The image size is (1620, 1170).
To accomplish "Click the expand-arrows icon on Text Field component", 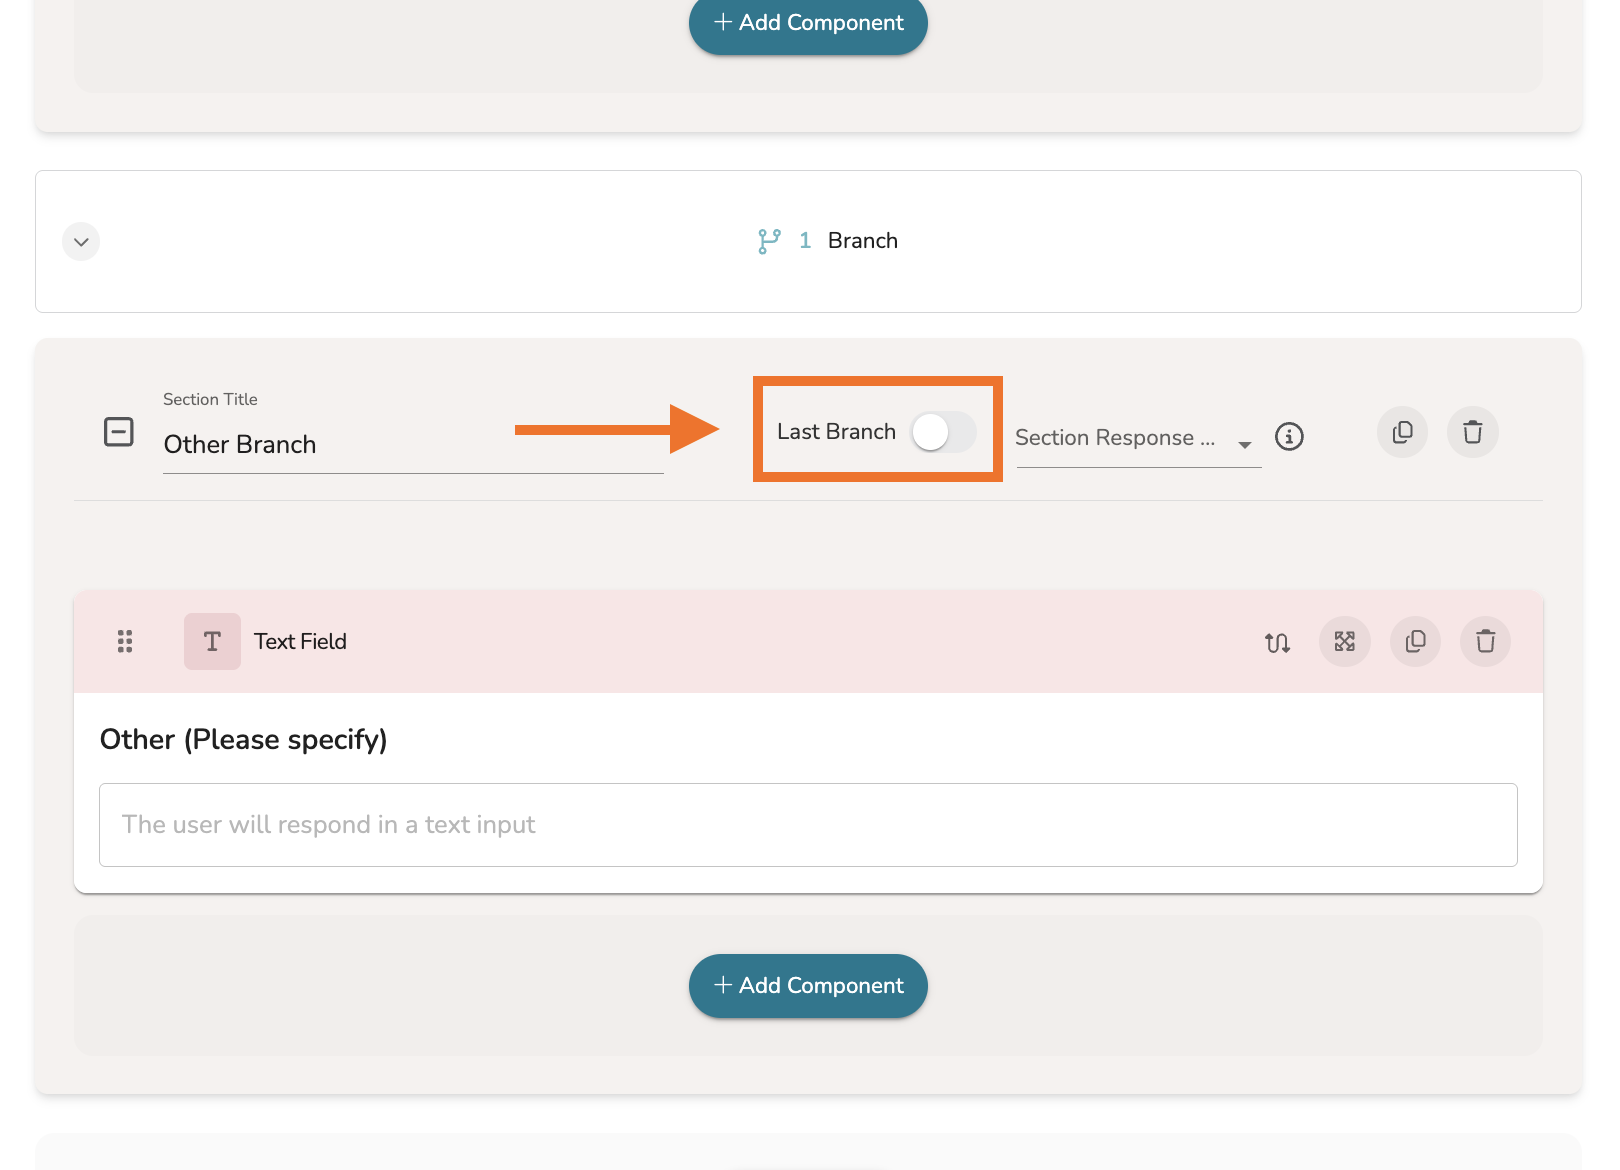I will (1345, 642).
